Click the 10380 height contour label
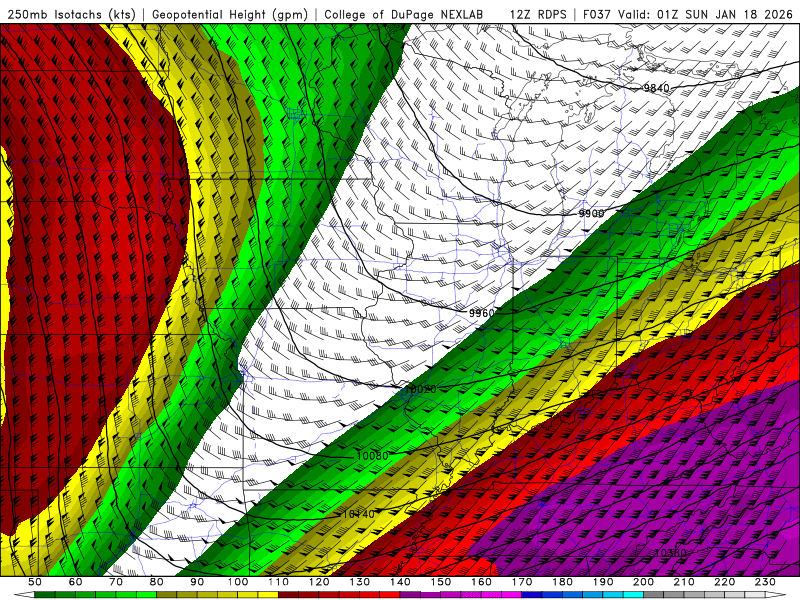The width and height of the screenshot is (800, 600). click(670, 553)
